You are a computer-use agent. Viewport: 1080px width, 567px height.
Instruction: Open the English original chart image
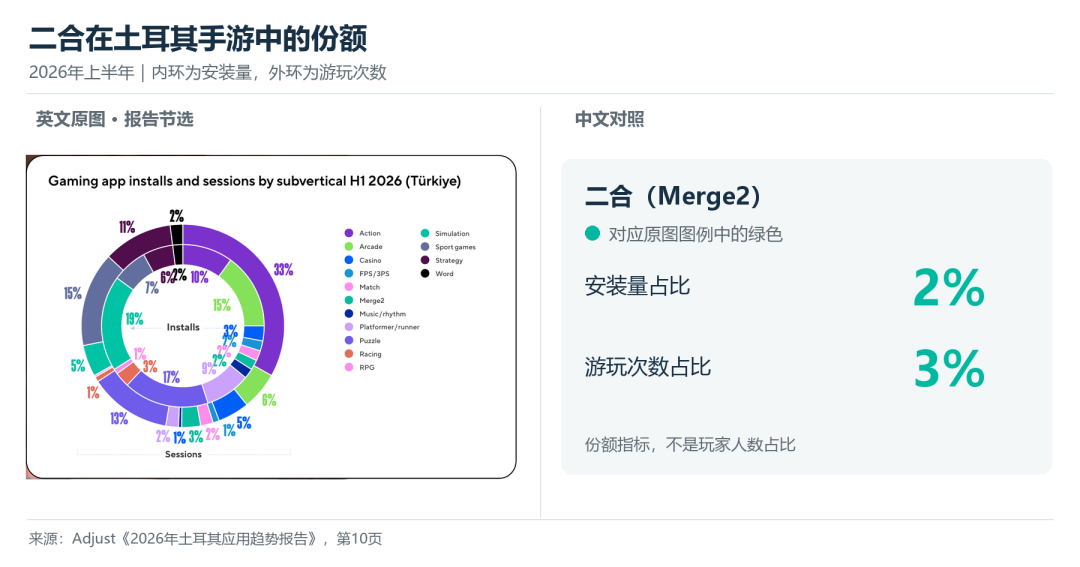(271, 317)
